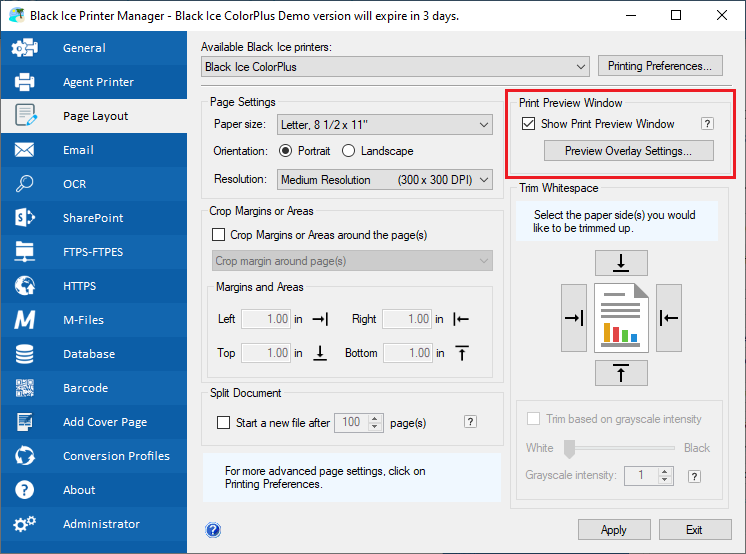746x554 pixels.
Task: Click the Add Cover Page icon
Action: [x=25, y=422]
